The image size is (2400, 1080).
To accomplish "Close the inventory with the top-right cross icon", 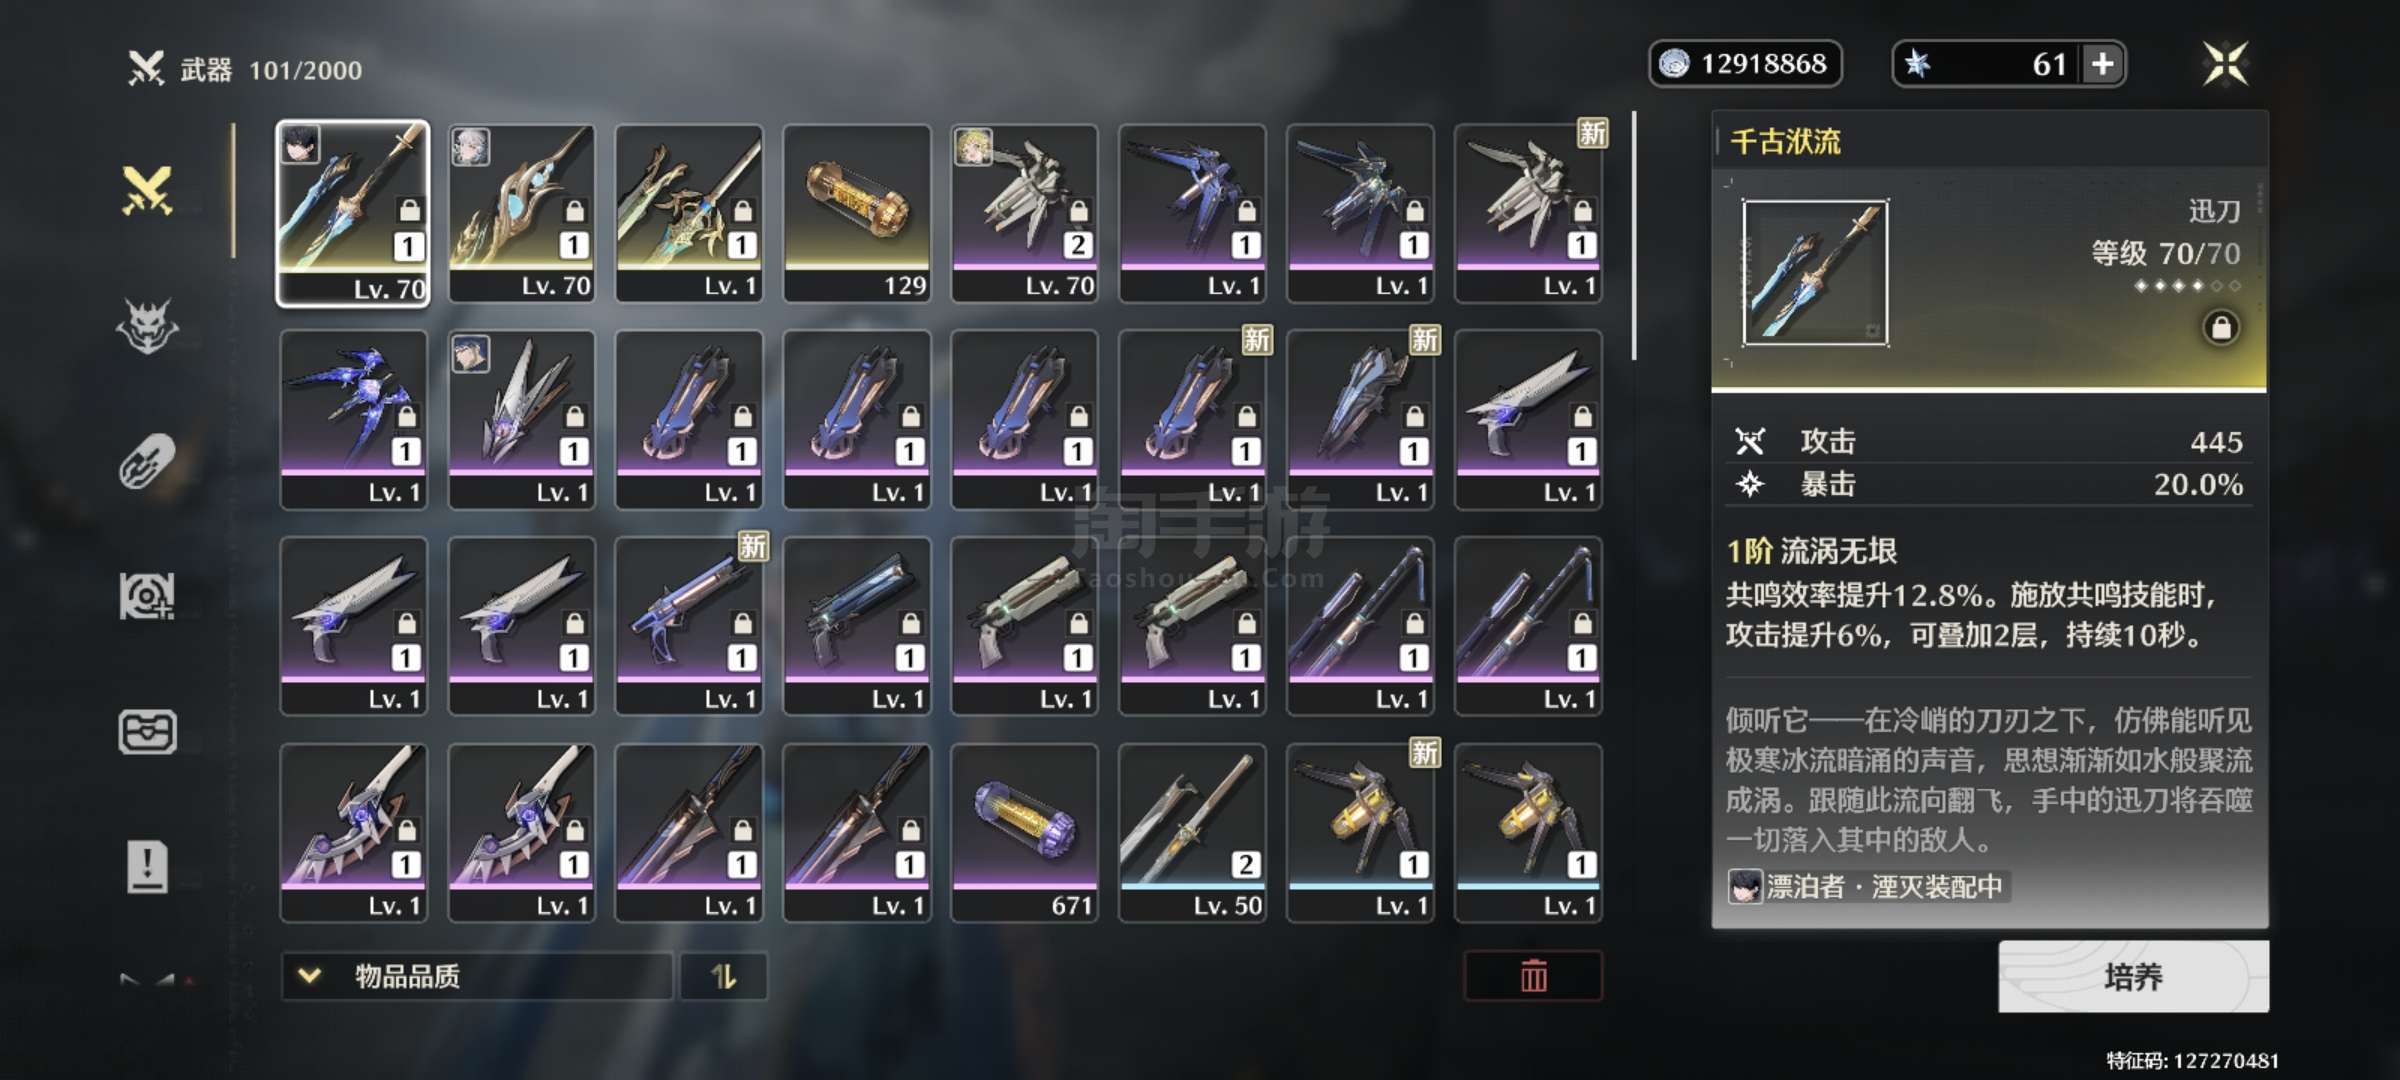I will [x=2226, y=64].
